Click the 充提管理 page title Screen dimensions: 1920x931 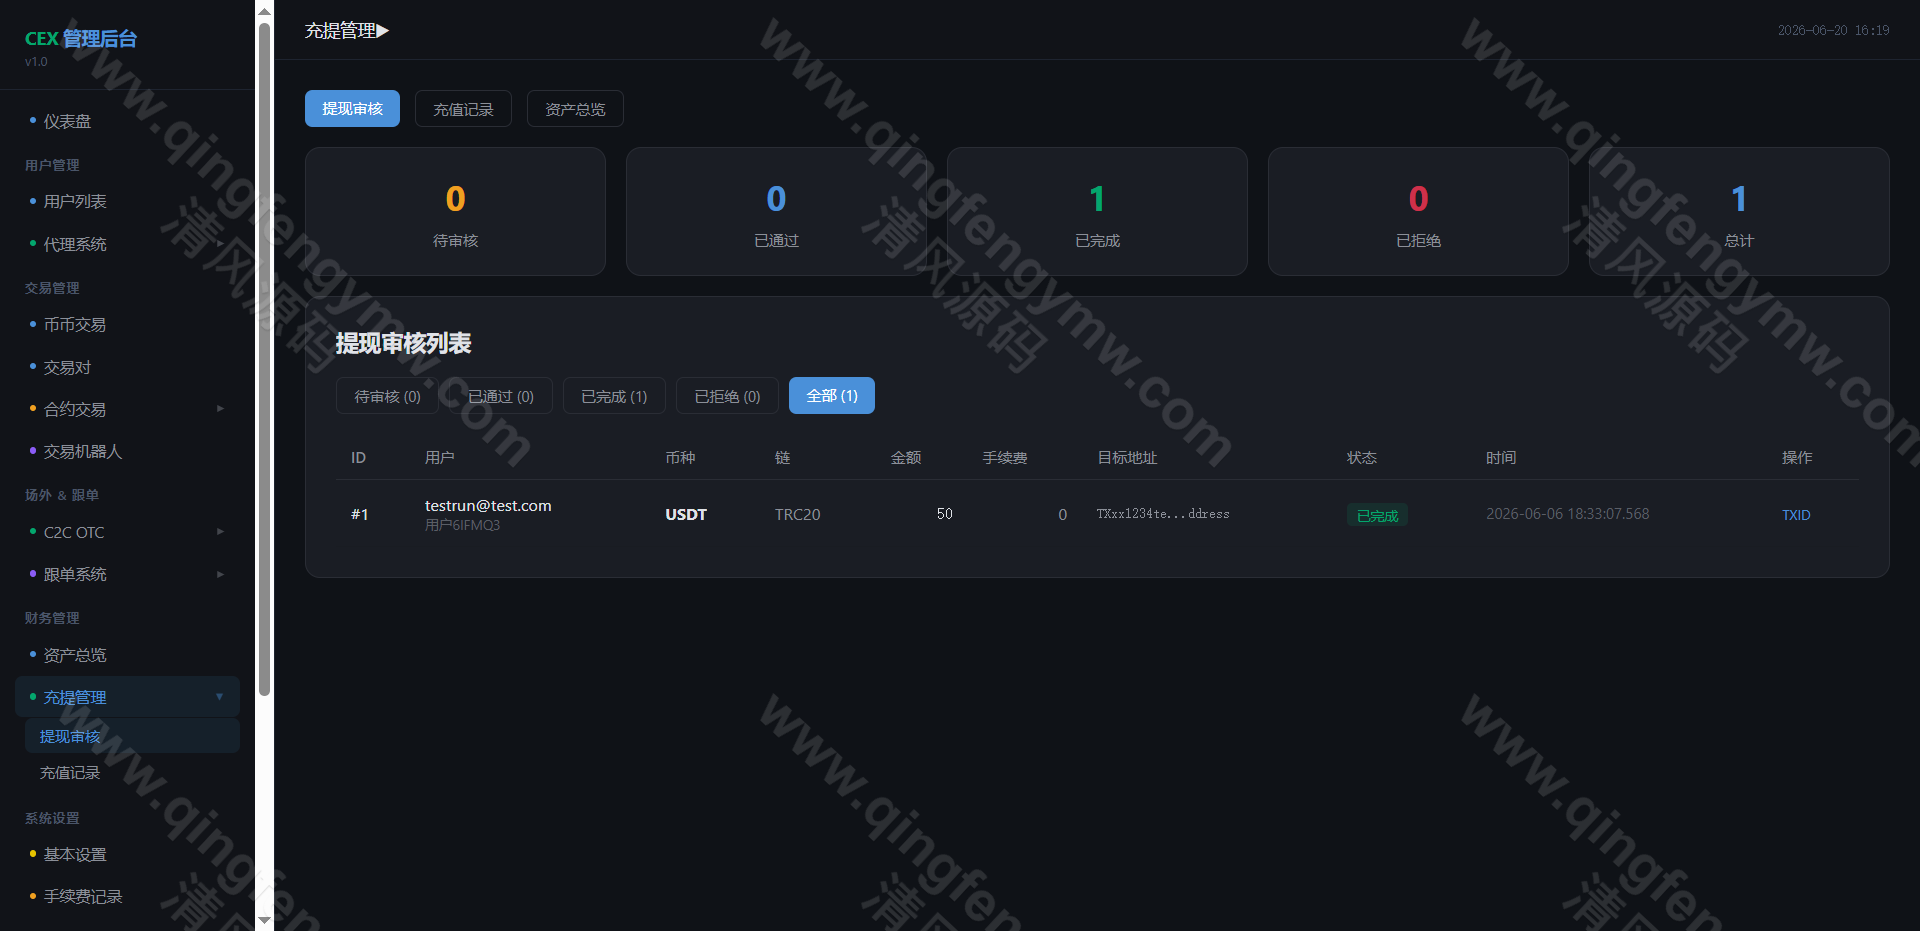pyautogui.click(x=347, y=31)
